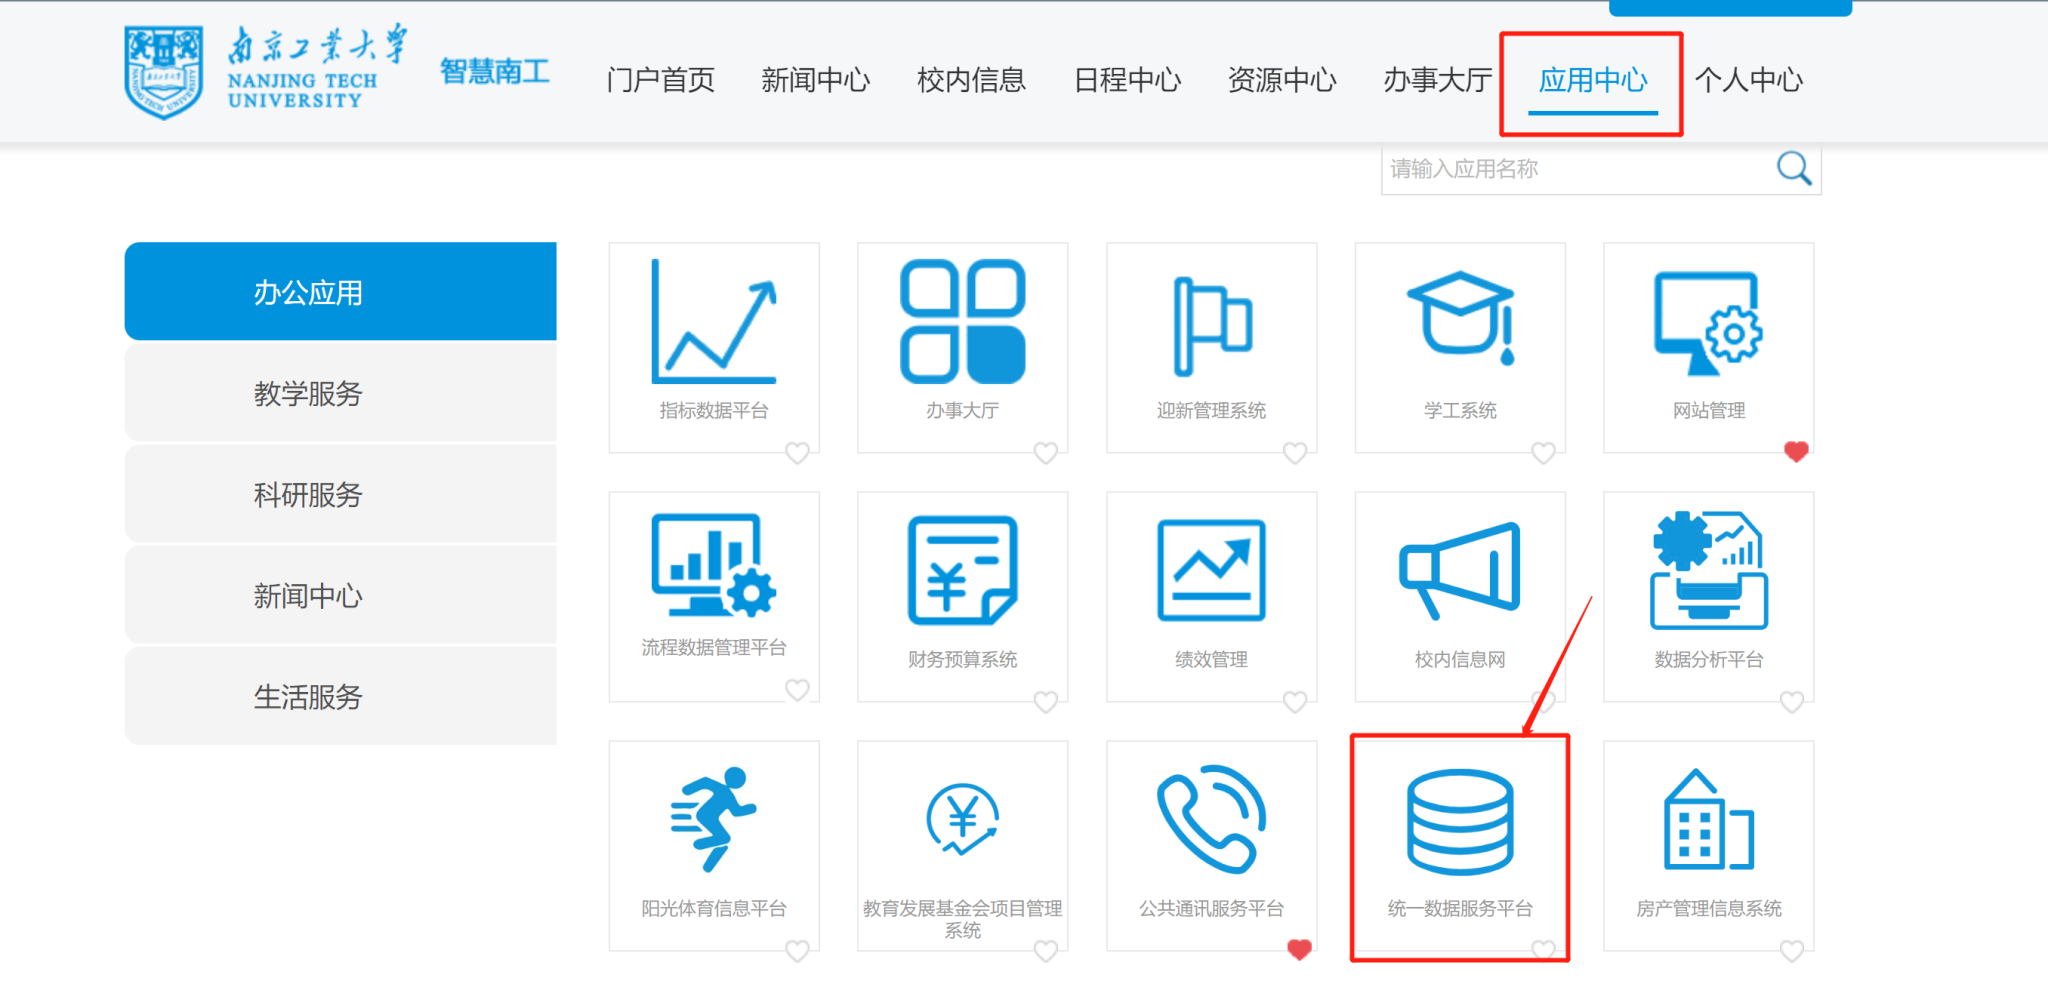Toggle the heart on 学工系统
This screenshot has height=984, width=2048.
pyautogui.click(x=1543, y=453)
